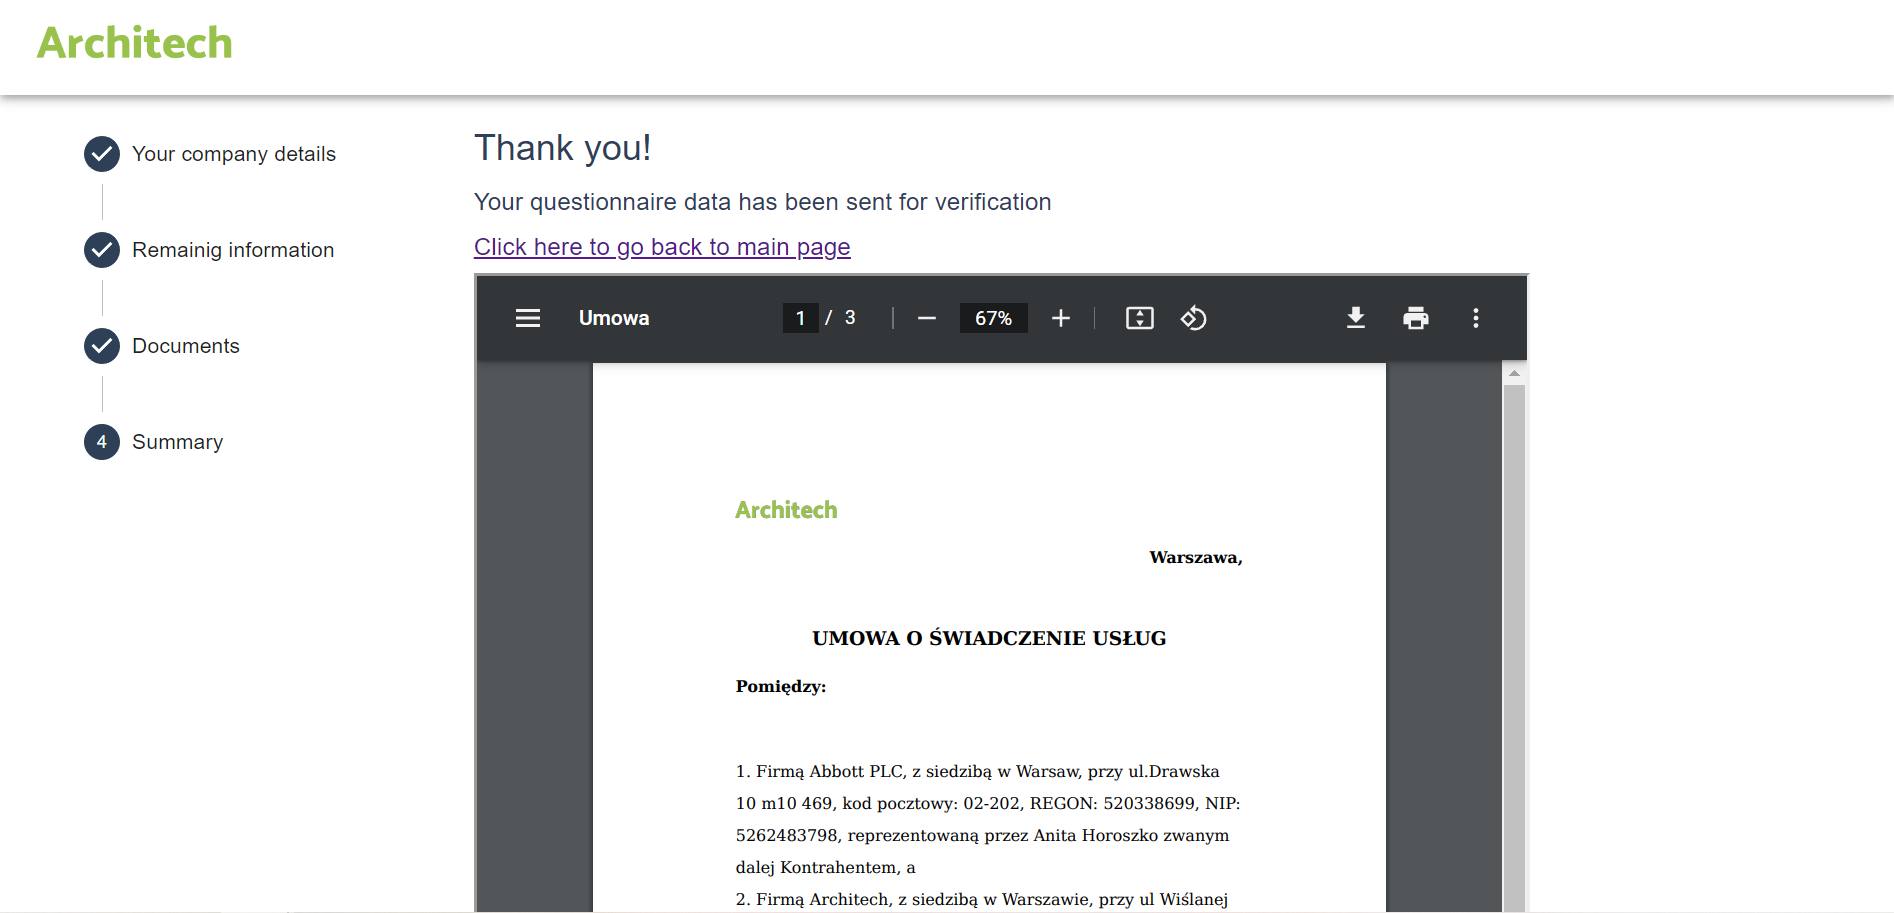Go to the Documents step
1894x913 pixels.
tap(186, 346)
